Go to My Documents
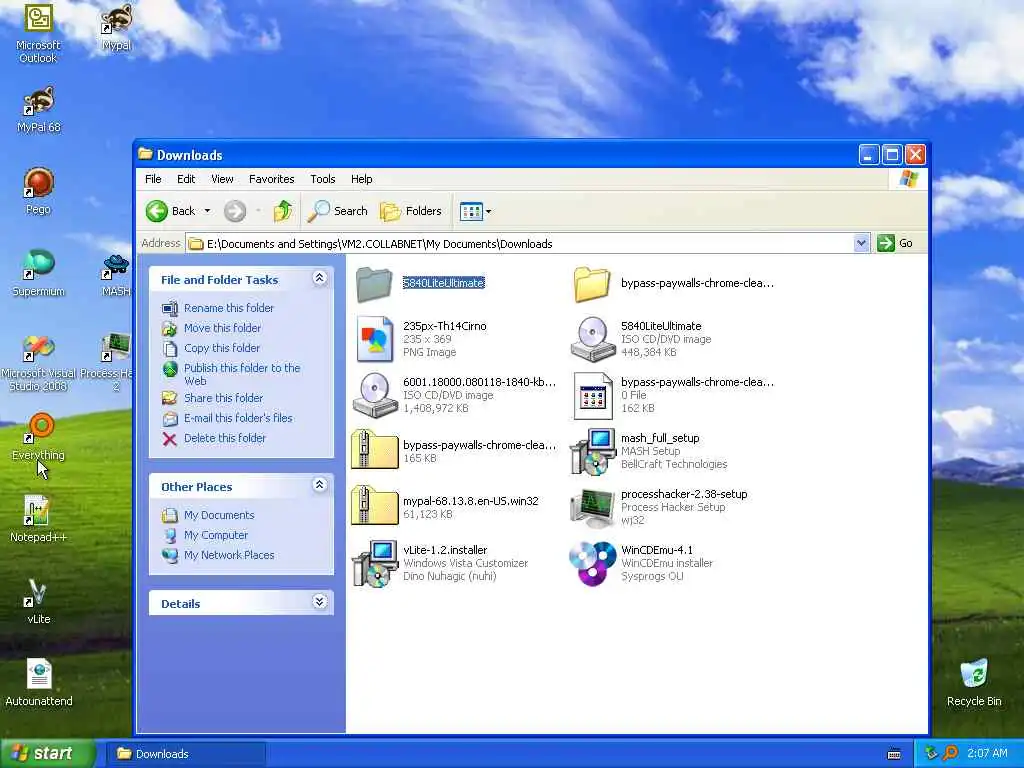Image resolution: width=1024 pixels, height=768 pixels. pos(219,515)
